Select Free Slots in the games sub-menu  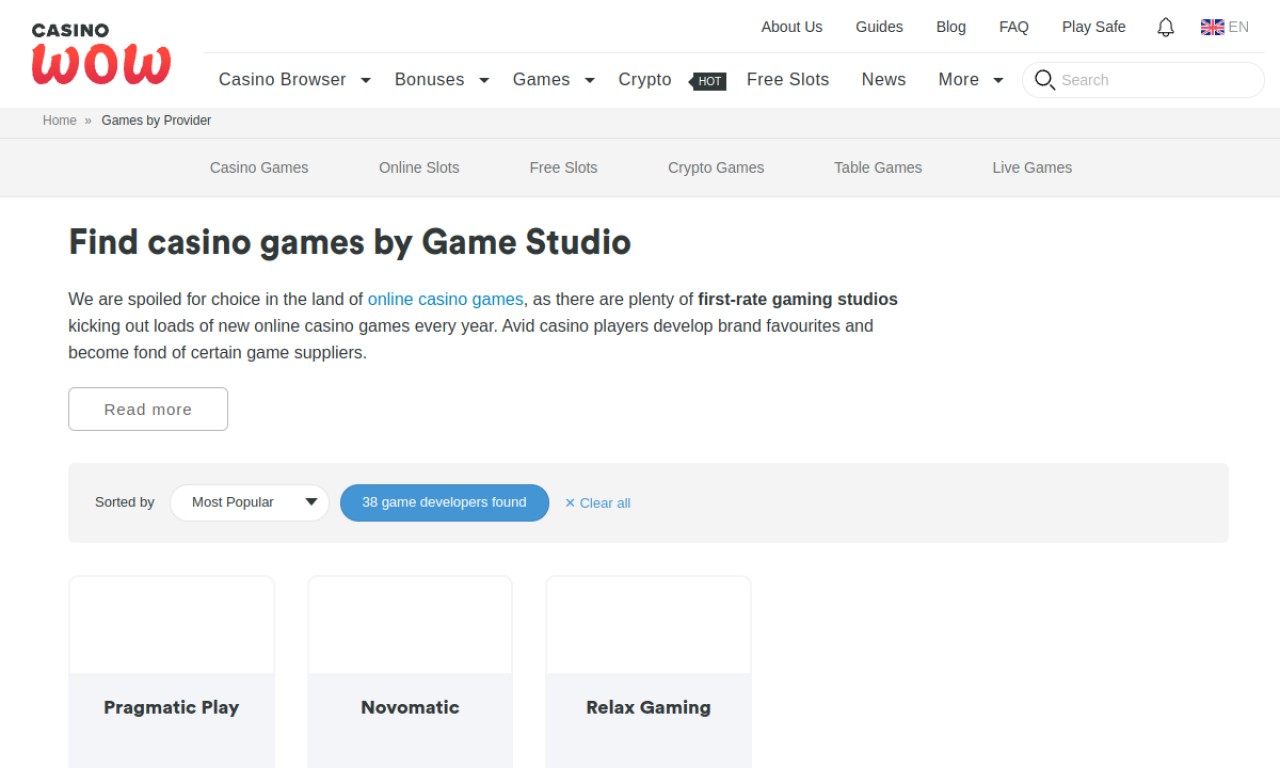(x=563, y=168)
